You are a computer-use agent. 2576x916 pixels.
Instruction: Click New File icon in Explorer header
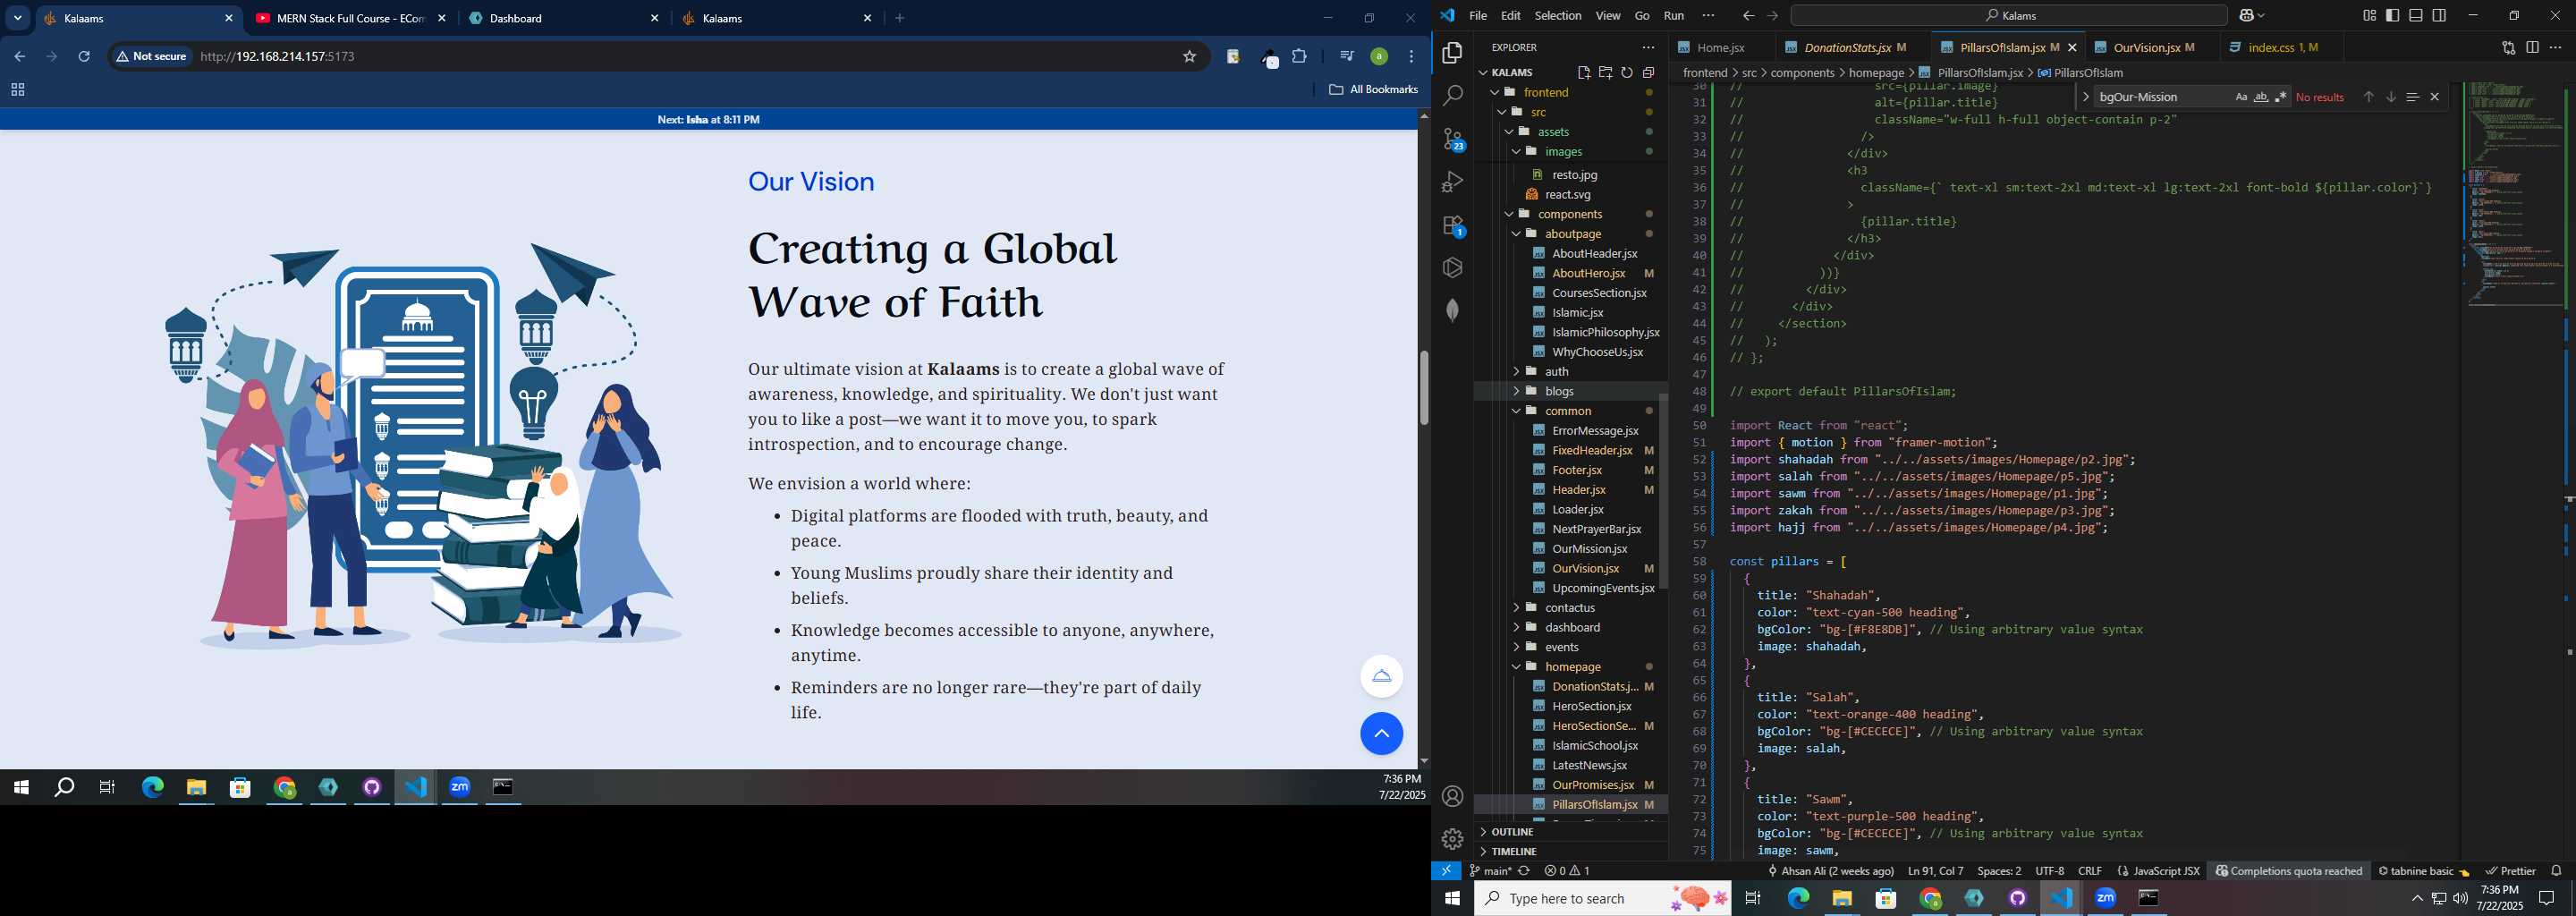1584,72
